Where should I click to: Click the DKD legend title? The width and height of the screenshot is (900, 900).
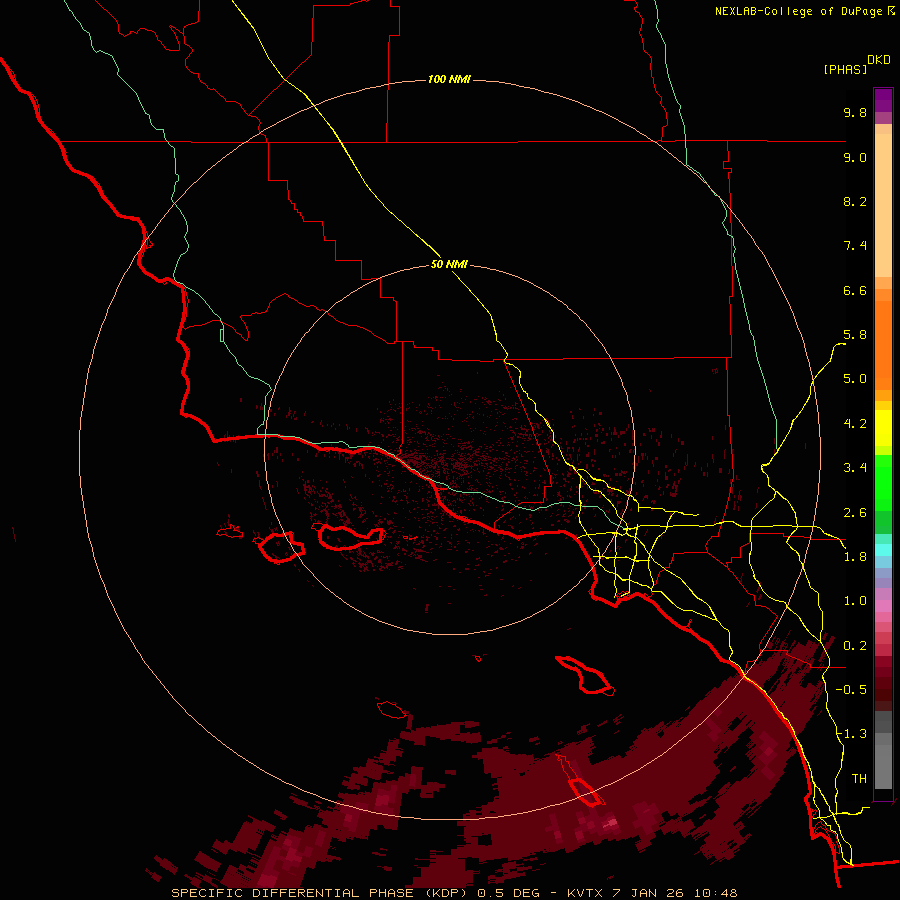coord(879,59)
